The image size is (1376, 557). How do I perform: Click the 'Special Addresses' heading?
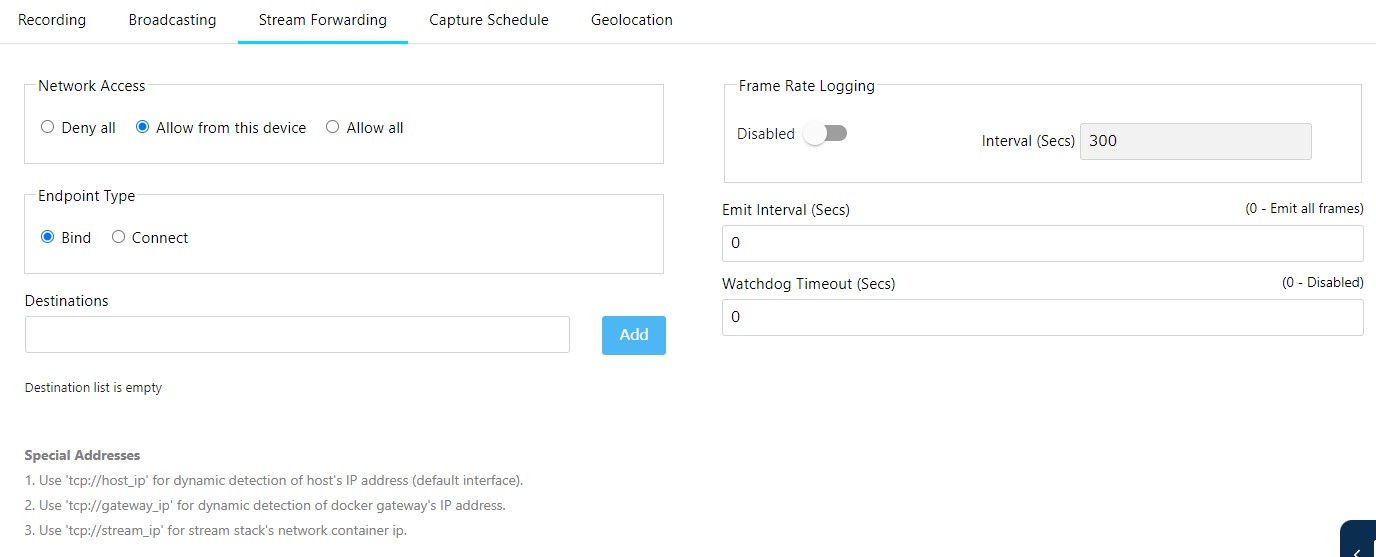(82, 456)
